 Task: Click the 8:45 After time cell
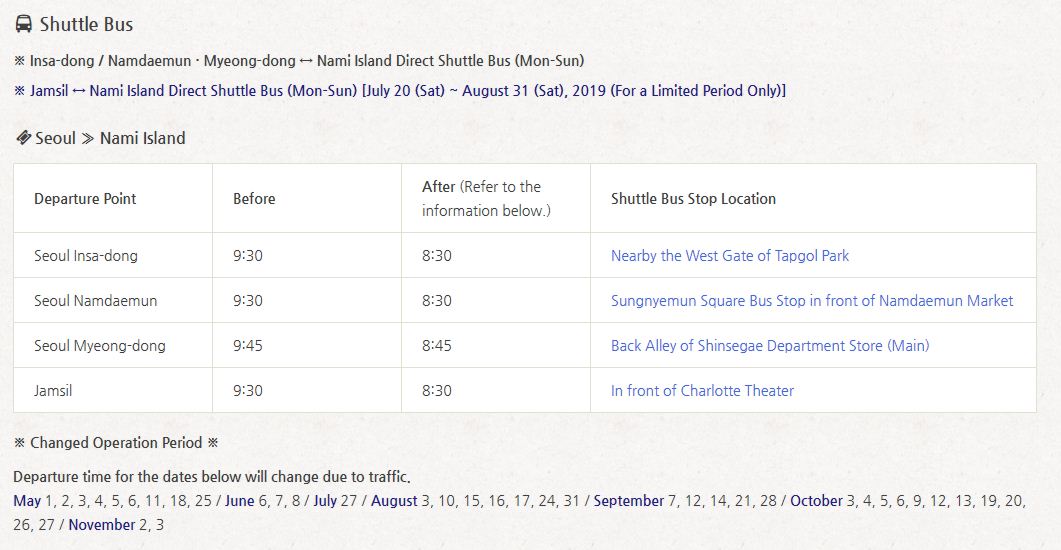[x=437, y=346]
